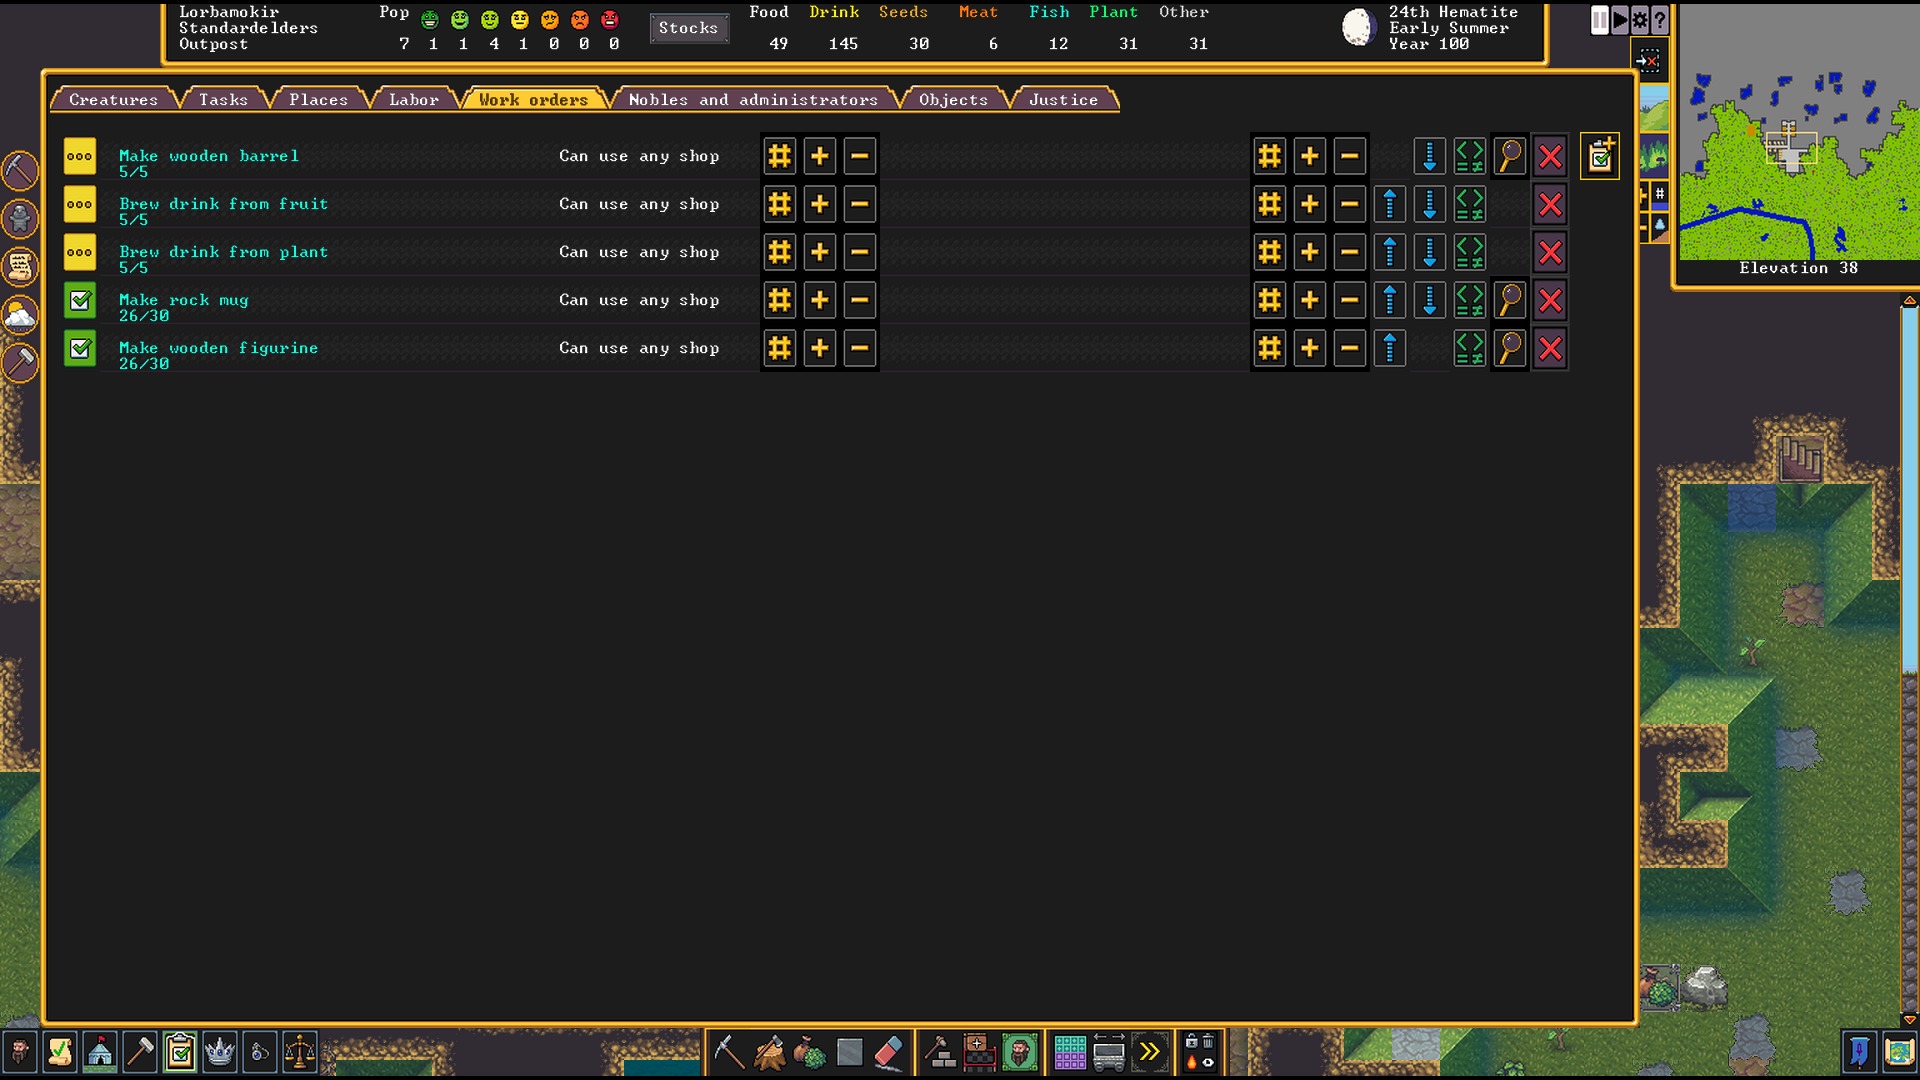Decrease total amount for Brew drink from fruit
The width and height of the screenshot is (1920, 1080).
pyautogui.click(x=1350, y=204)
